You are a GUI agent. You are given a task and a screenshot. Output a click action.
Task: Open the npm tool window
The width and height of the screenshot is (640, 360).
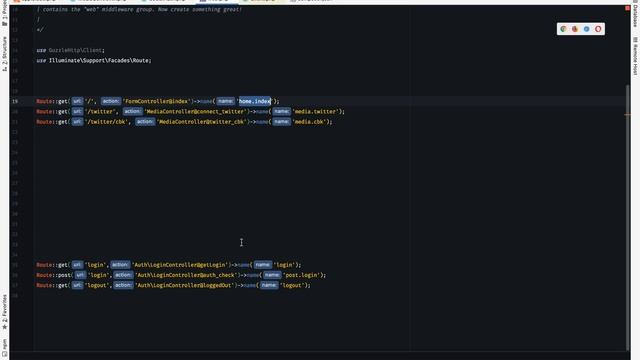point(4,348)
